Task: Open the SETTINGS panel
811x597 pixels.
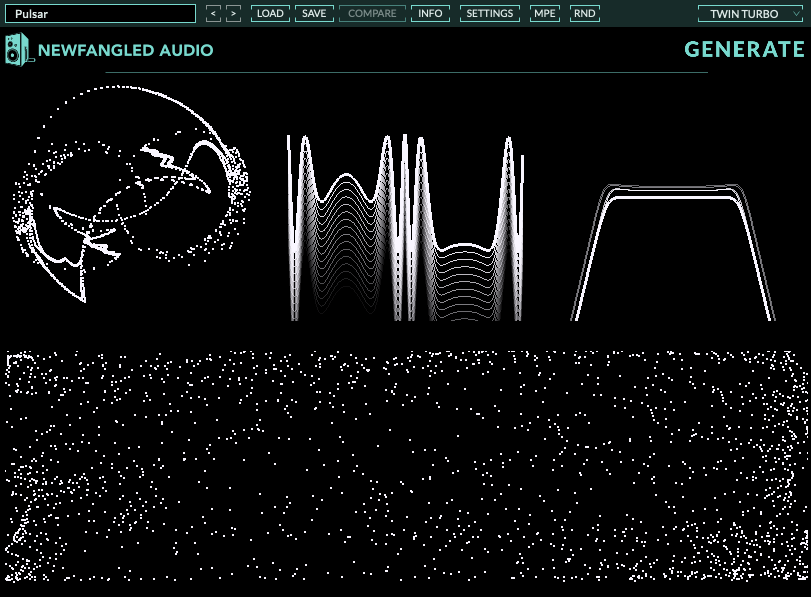Action: pyautogui.click(x=488, y=14)
